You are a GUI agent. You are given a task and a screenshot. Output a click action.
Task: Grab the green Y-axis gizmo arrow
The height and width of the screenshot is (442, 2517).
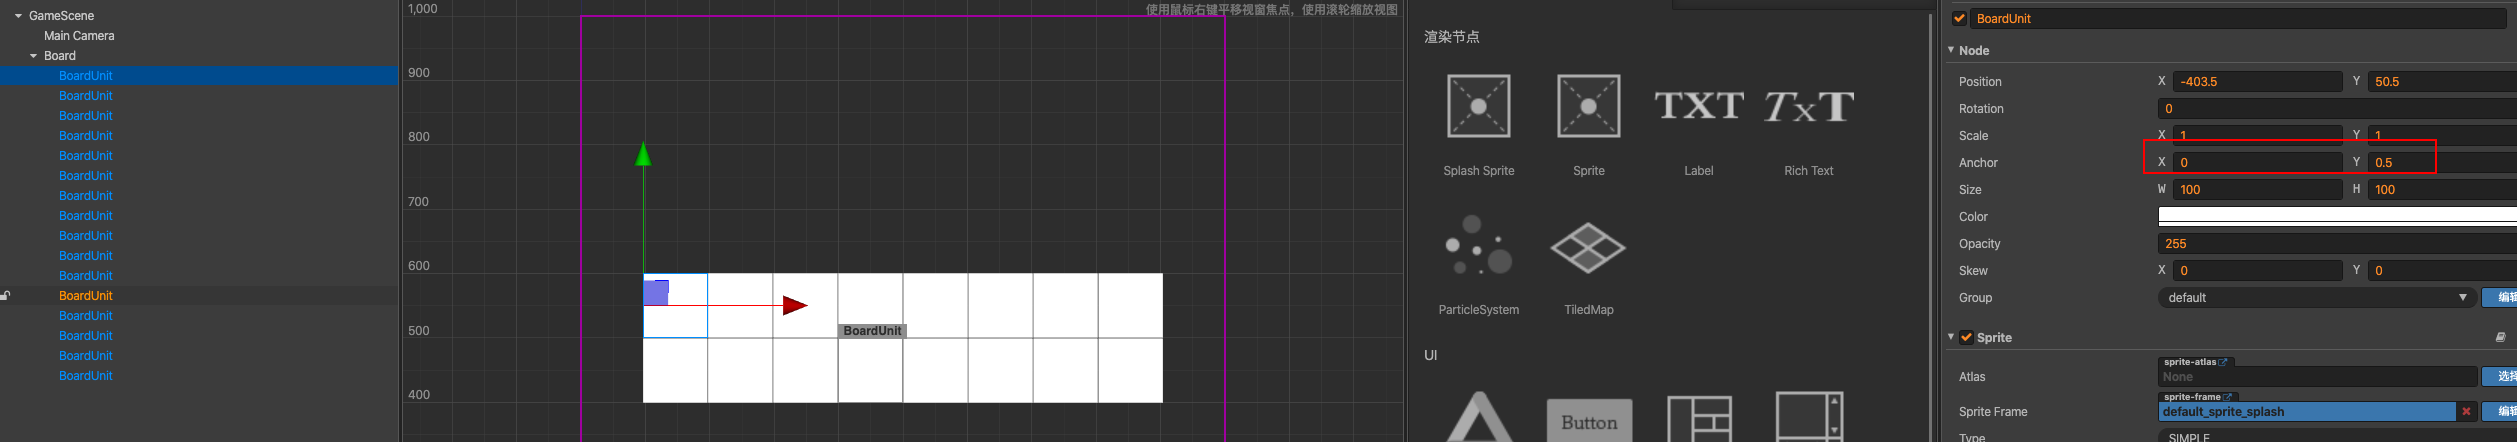pos(643,154)
